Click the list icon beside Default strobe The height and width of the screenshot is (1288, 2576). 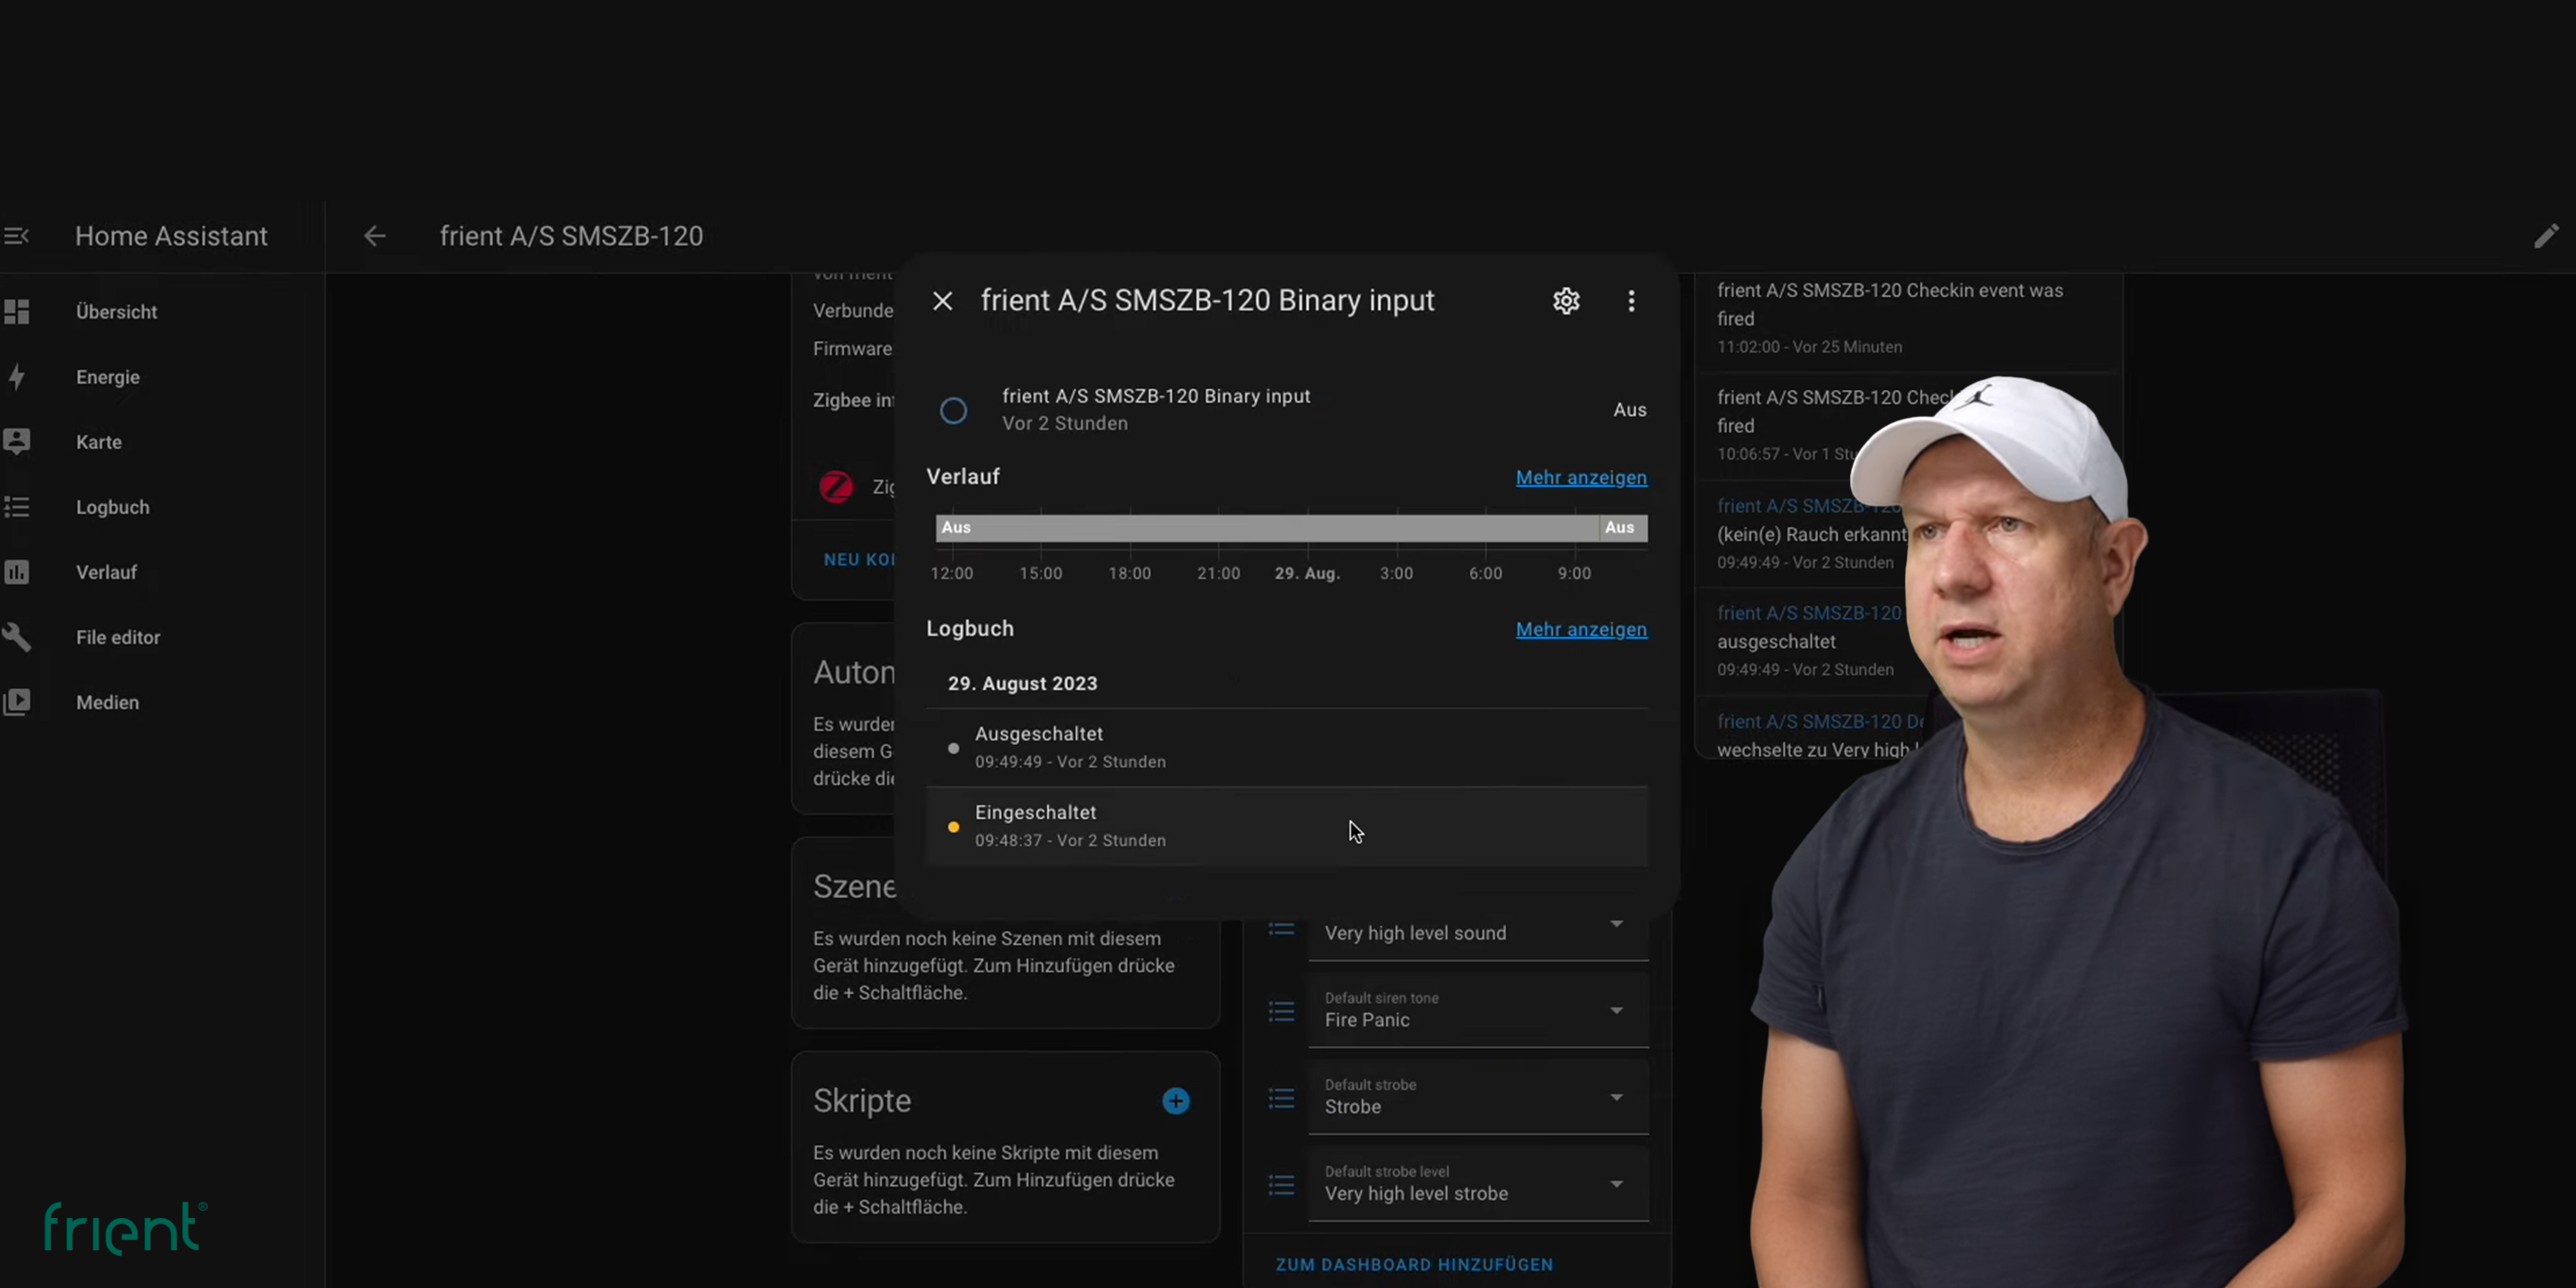tap(1281, 1098)
